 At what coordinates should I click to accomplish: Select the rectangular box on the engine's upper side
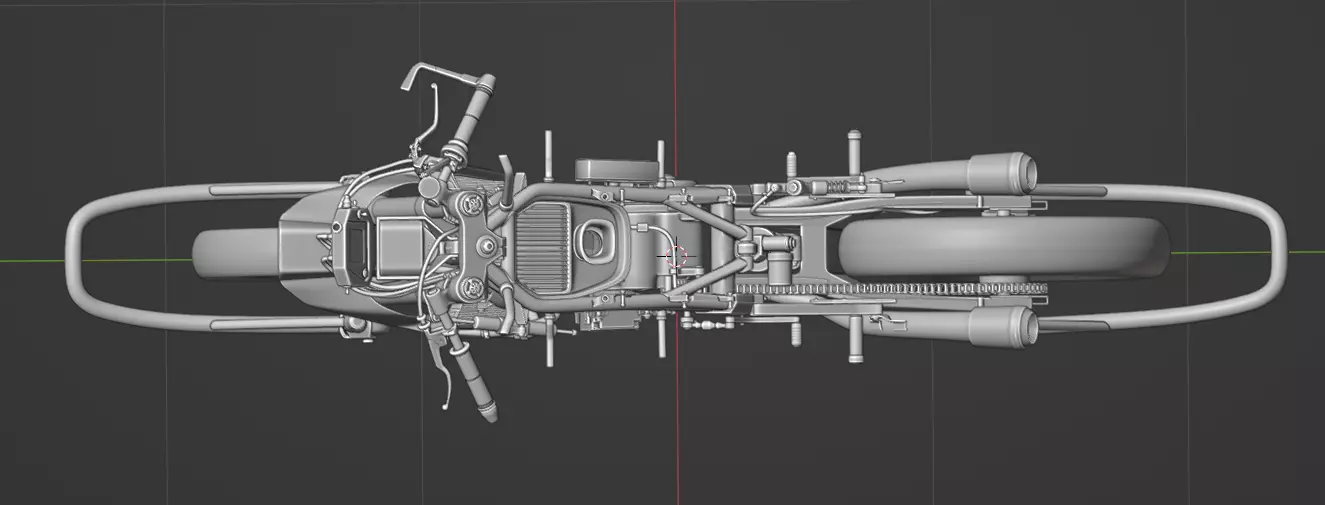tap(616, 170)
